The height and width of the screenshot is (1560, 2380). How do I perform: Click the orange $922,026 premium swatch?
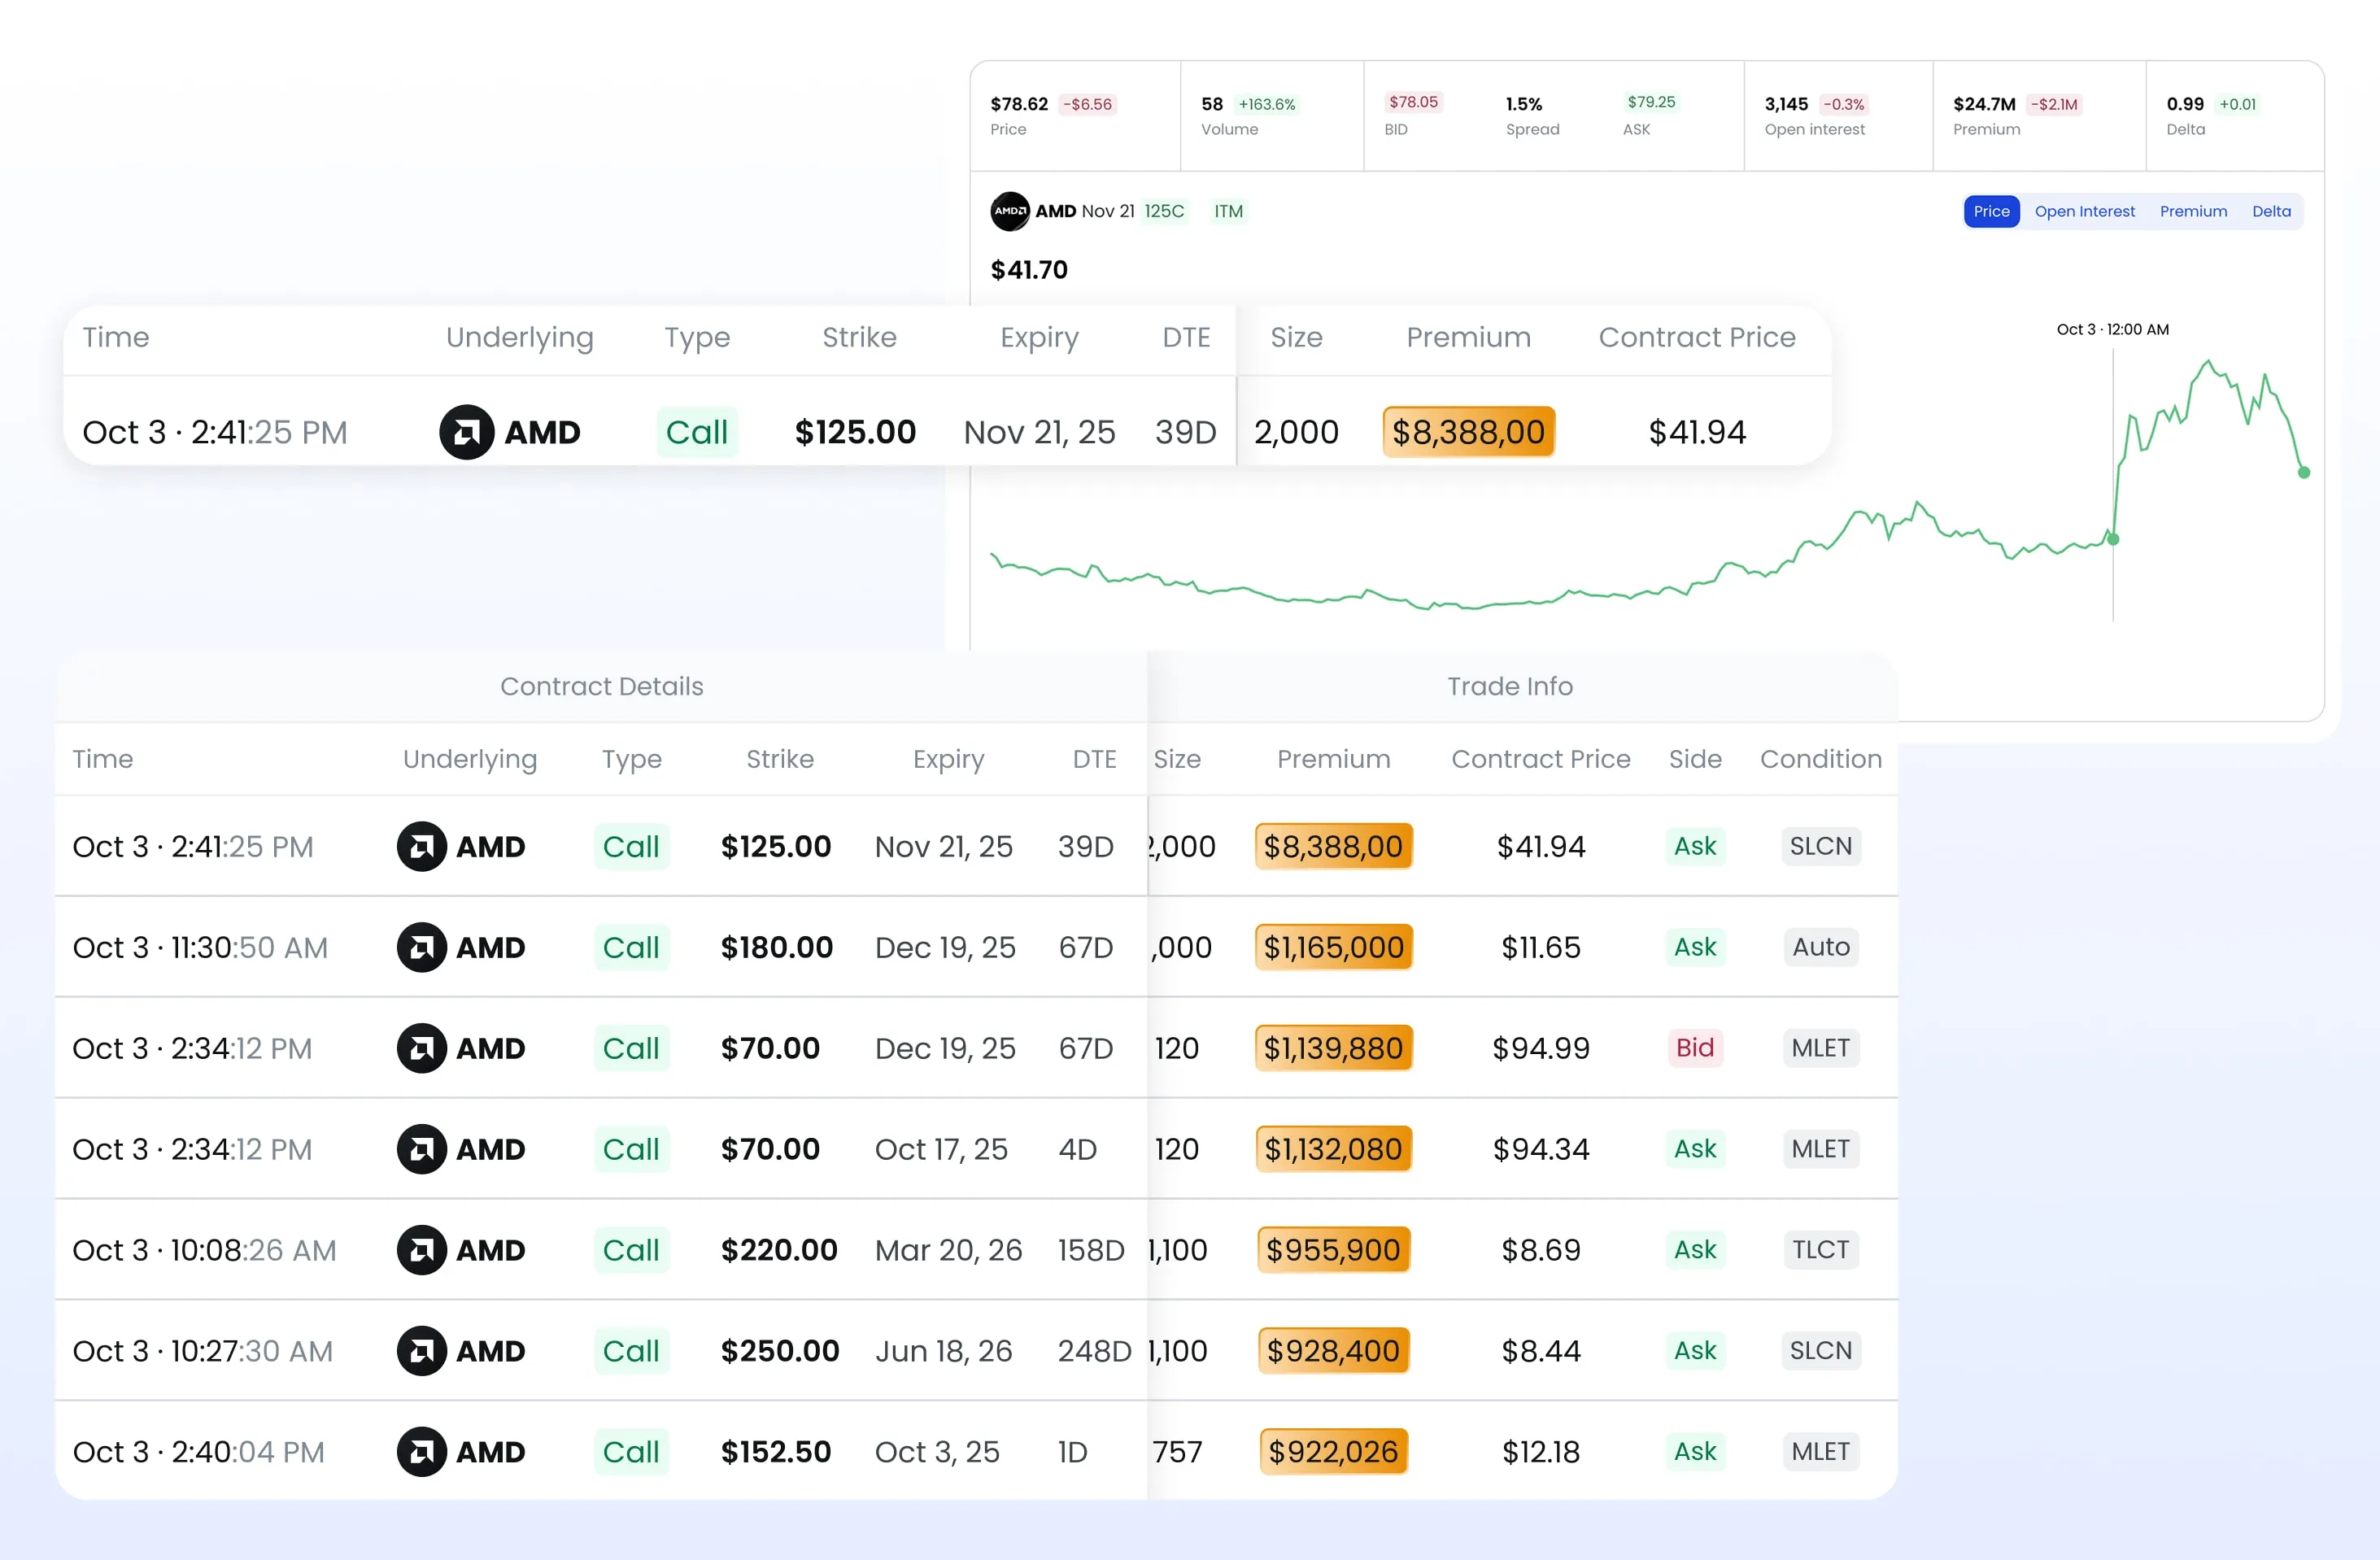(x=1333, y=1452)
